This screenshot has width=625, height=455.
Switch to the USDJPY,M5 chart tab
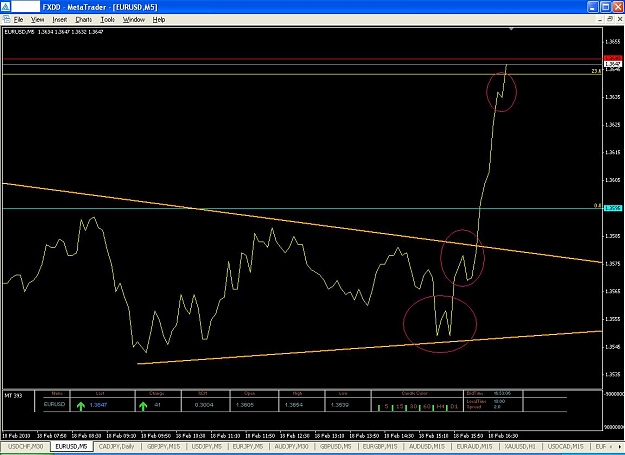[206, 447]
